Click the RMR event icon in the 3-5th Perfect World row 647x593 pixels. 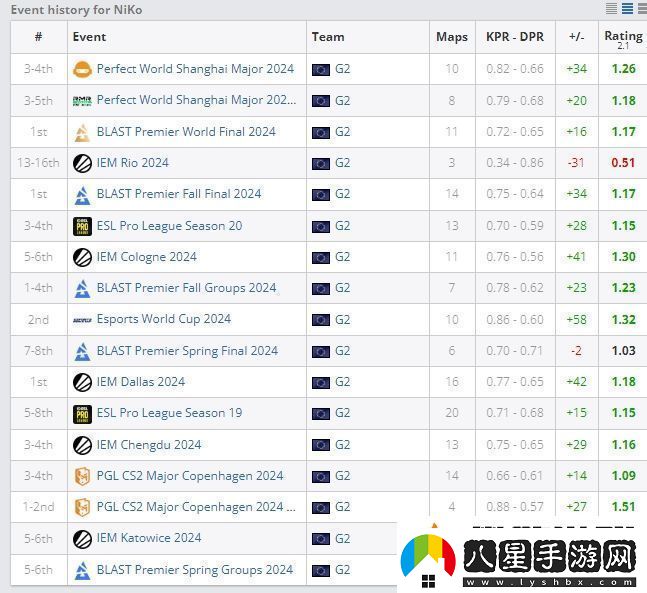82,101
